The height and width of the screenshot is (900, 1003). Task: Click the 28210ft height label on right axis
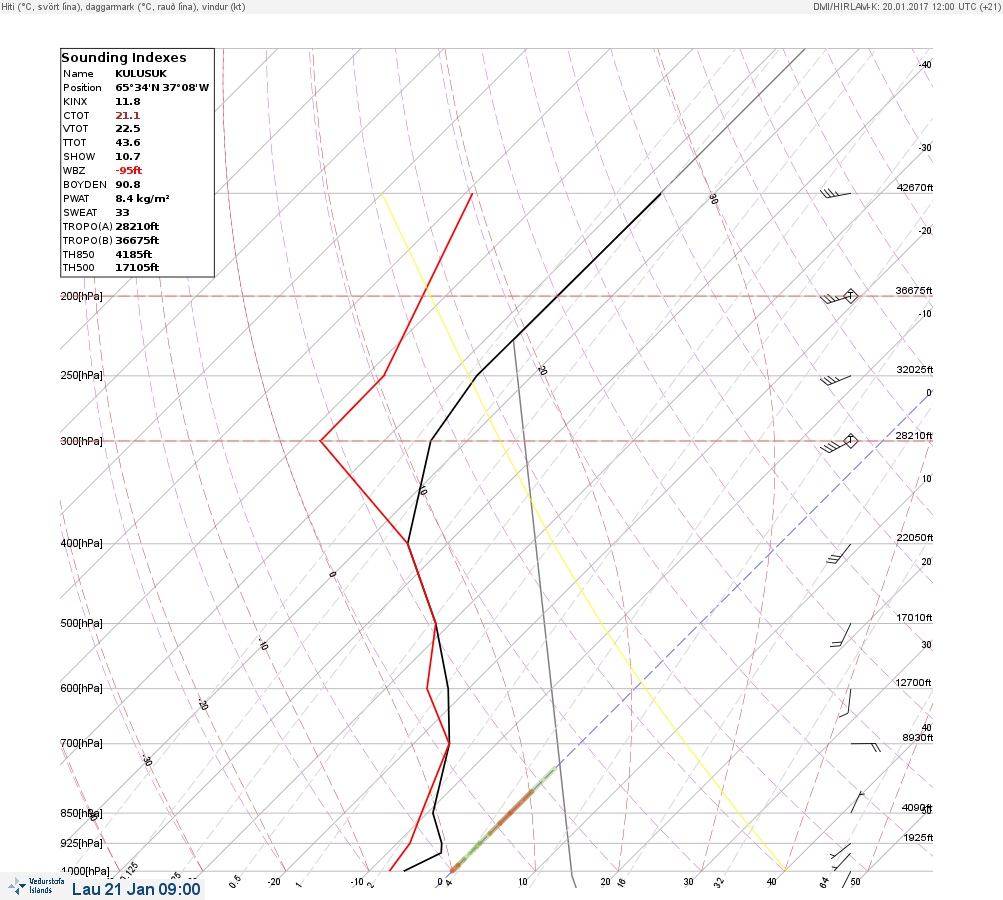(x=914, y=436)
